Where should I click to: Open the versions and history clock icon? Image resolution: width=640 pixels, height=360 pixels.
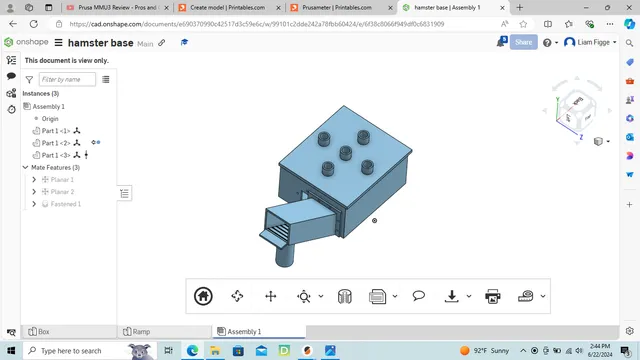[11, 109]
